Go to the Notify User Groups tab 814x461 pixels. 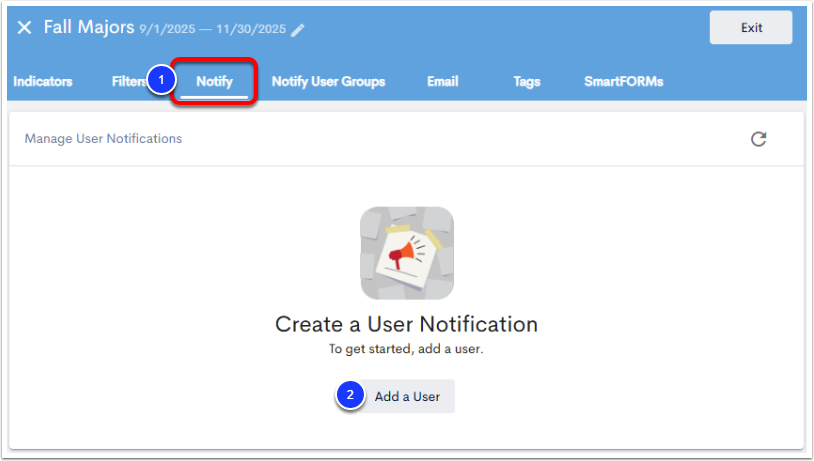tap(329, 82)
